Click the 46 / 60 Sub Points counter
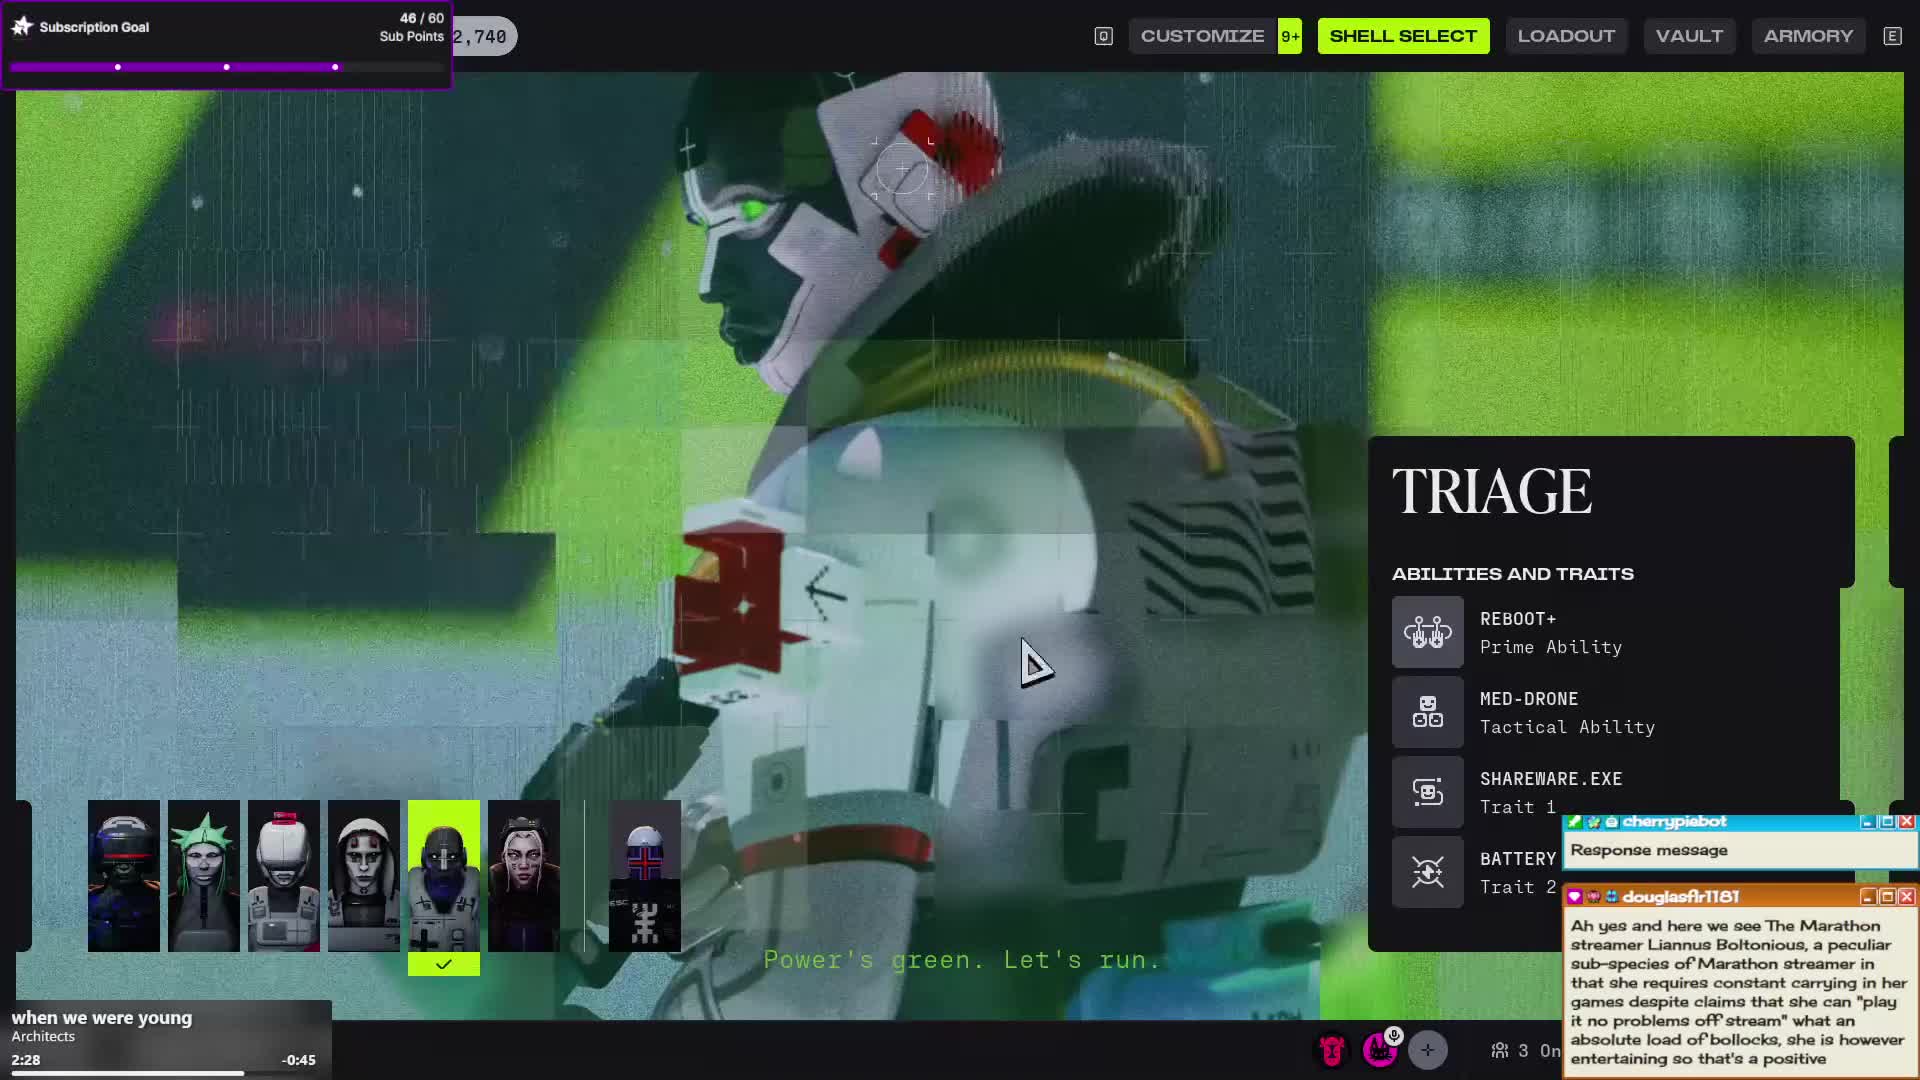Viewport: 1920px width, 1080px height. (x=412, y=27)
